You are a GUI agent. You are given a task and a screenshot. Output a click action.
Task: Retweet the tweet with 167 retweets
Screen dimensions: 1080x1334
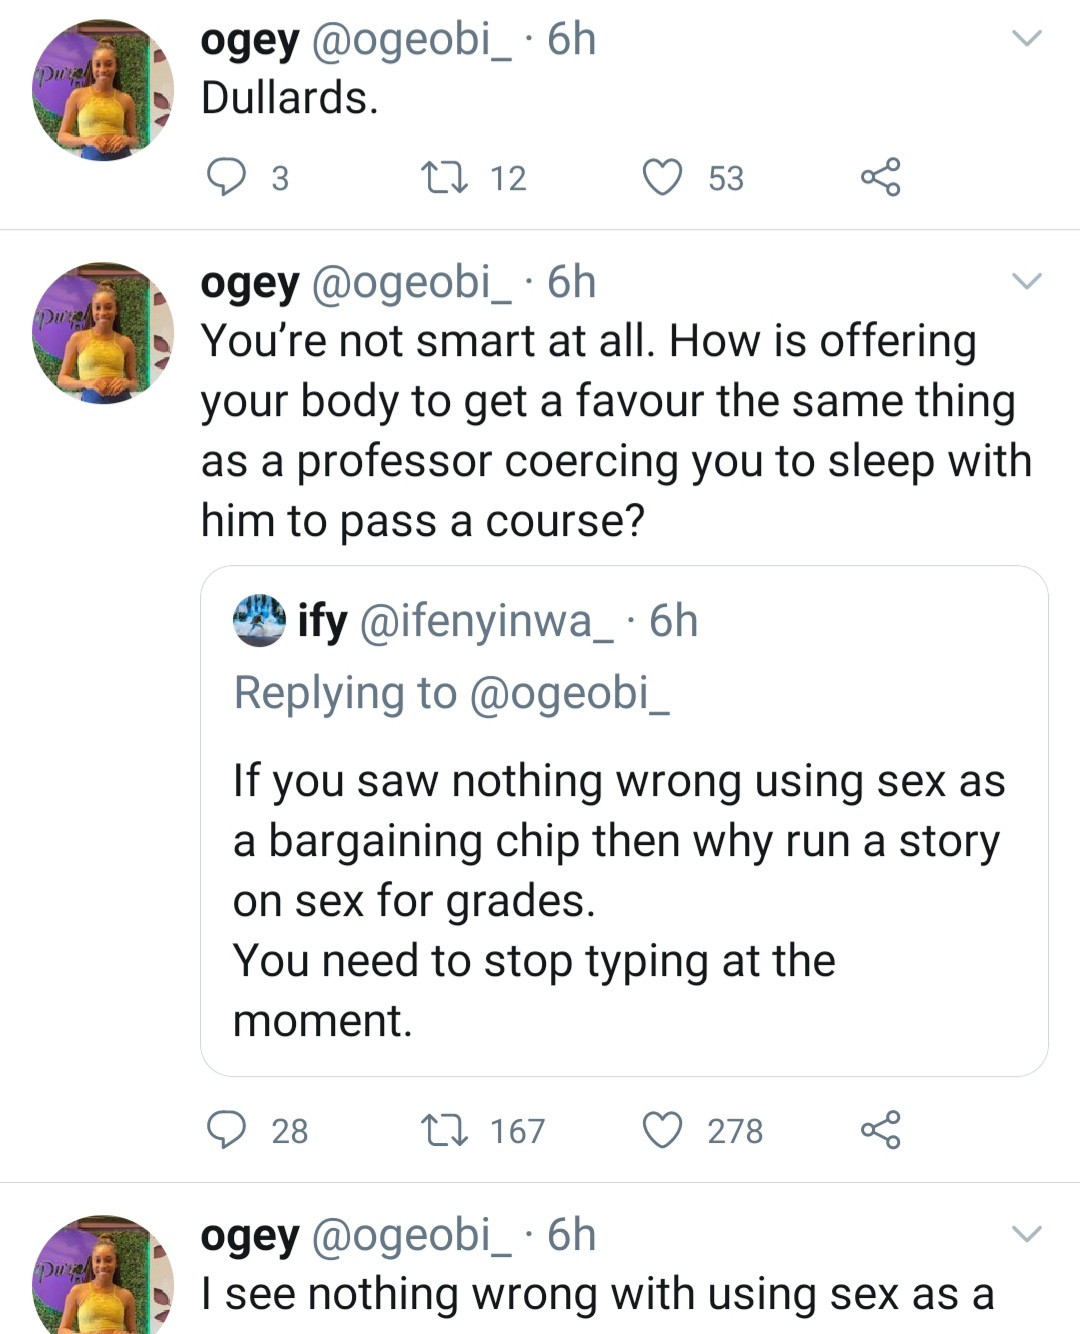(x=441, y=1131)
